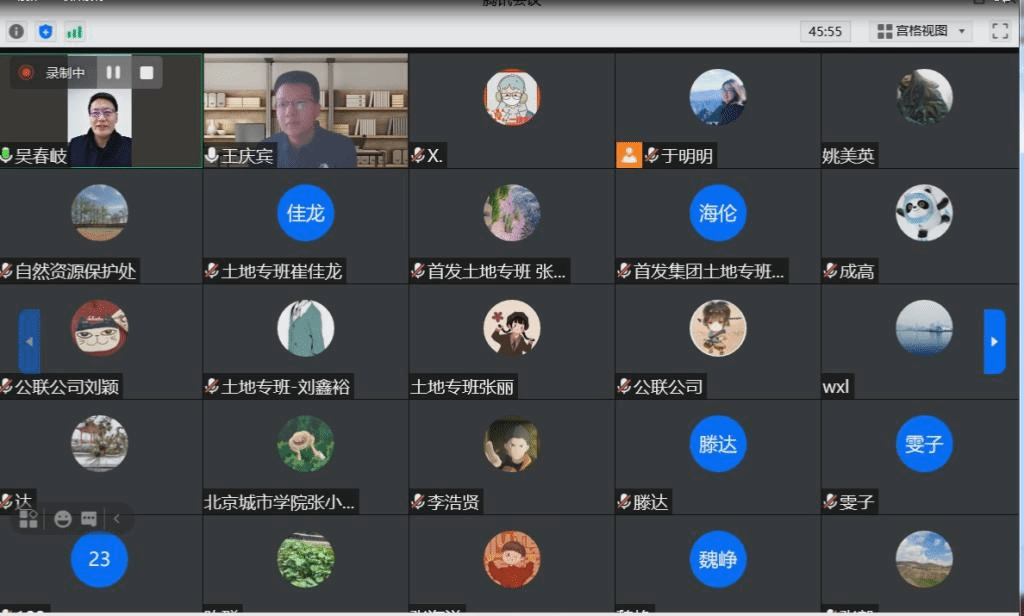Image resolution: width=1024 pixels, height=616 pixels.
Task: Click the muted mic icon beside X.
Action: pos(418,155)
